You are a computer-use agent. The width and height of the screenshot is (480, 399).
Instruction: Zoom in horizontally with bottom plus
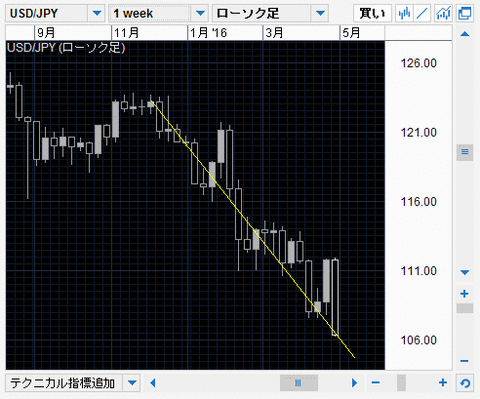point(443,383)
